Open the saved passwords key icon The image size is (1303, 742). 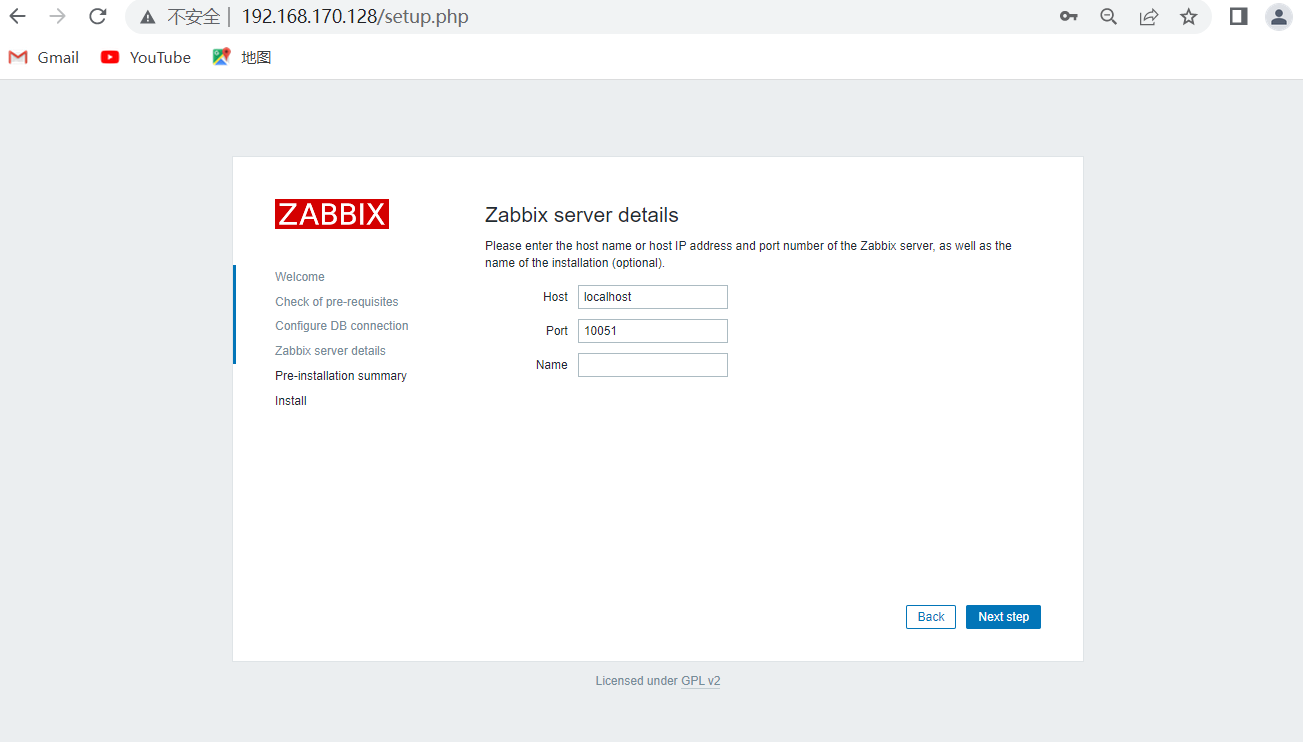coord(1069,16)
